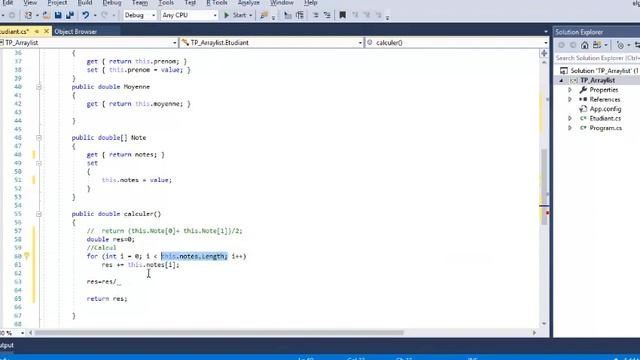Image resolution: width=640 pixels, height=360 pixels.
Task: Uncomment the selected lines icon
Action: point(327,15)
